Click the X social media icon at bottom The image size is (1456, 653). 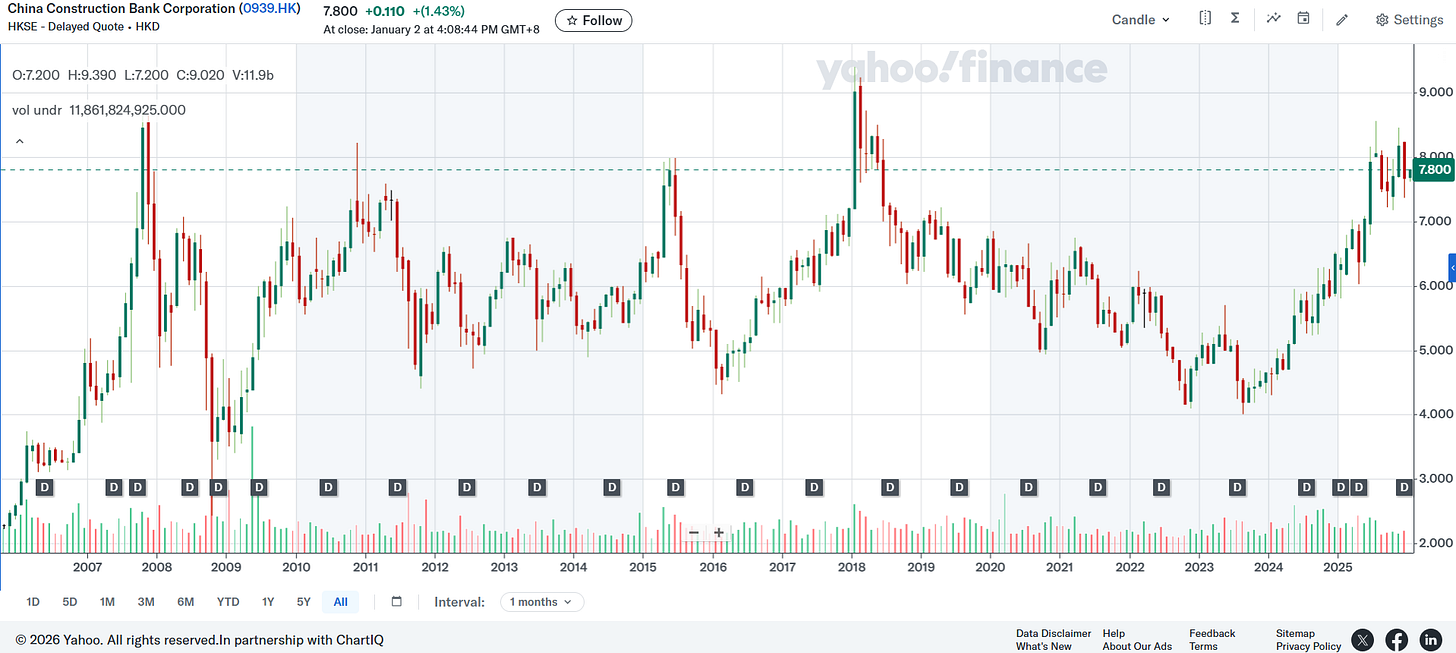(x=1362, y=639)
